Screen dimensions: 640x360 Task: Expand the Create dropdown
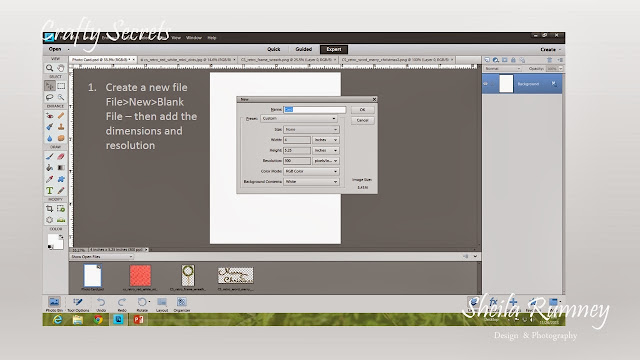pyautogui.click(x=550, y=49)
